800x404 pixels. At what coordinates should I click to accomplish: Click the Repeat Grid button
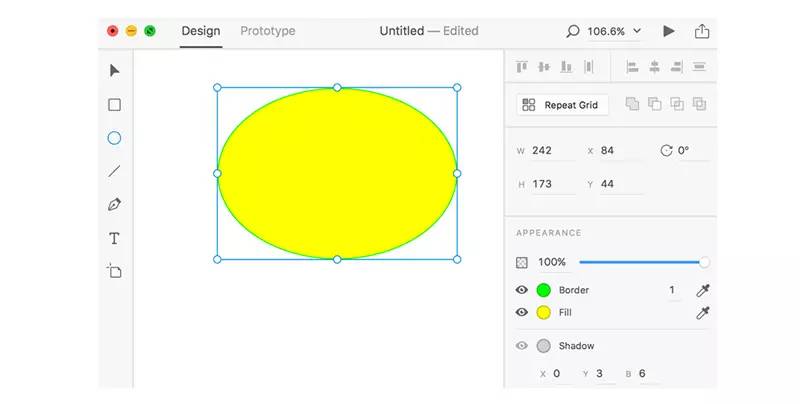tap(561, 105)
